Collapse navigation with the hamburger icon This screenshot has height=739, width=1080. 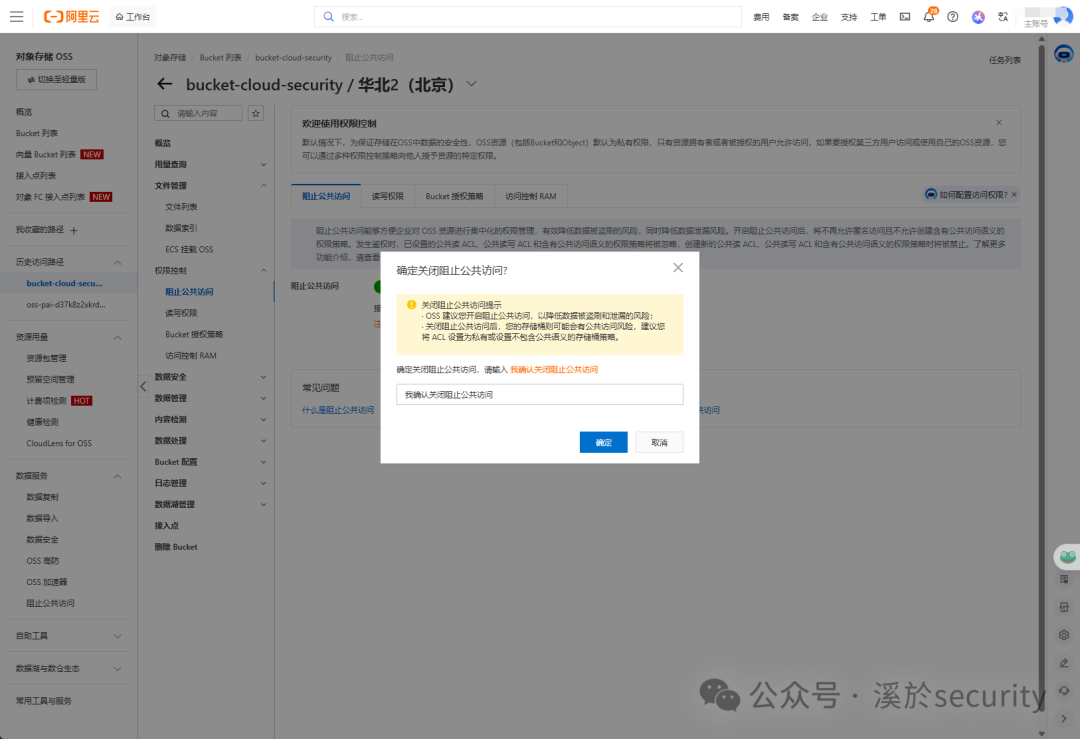(x=16, y=16)
